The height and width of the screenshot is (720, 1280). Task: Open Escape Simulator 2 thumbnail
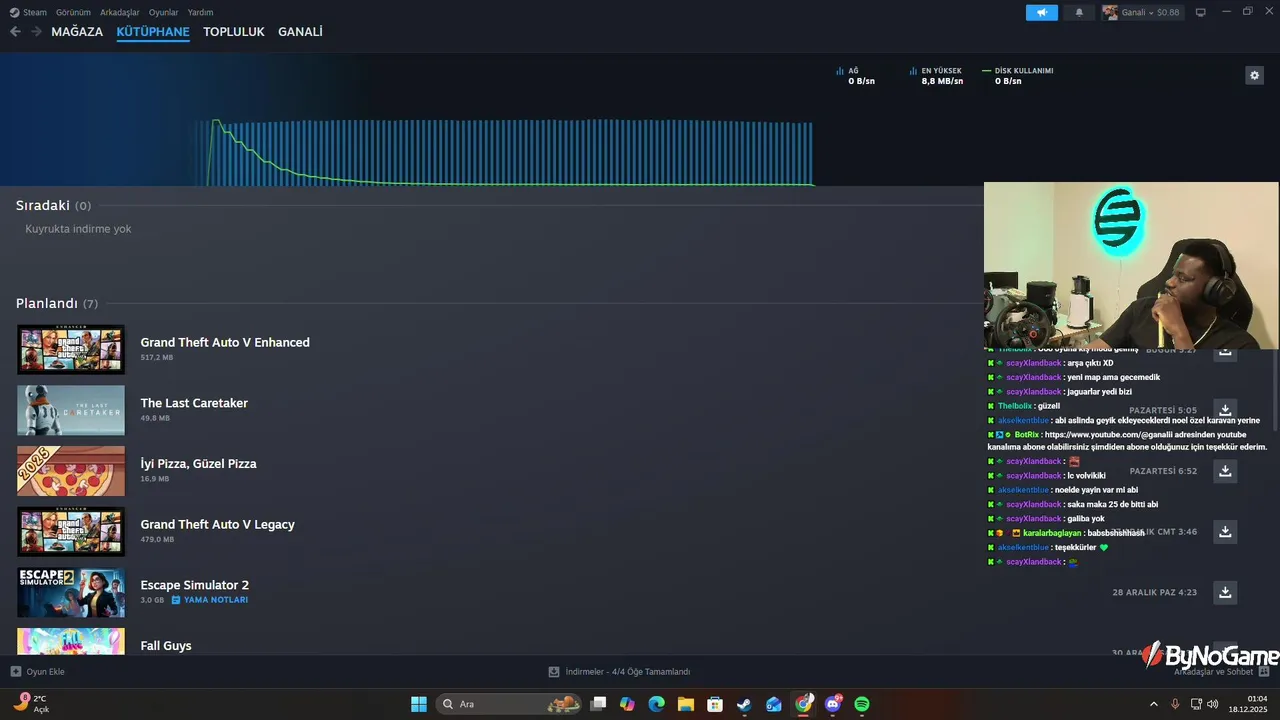[x=71, y=592]
